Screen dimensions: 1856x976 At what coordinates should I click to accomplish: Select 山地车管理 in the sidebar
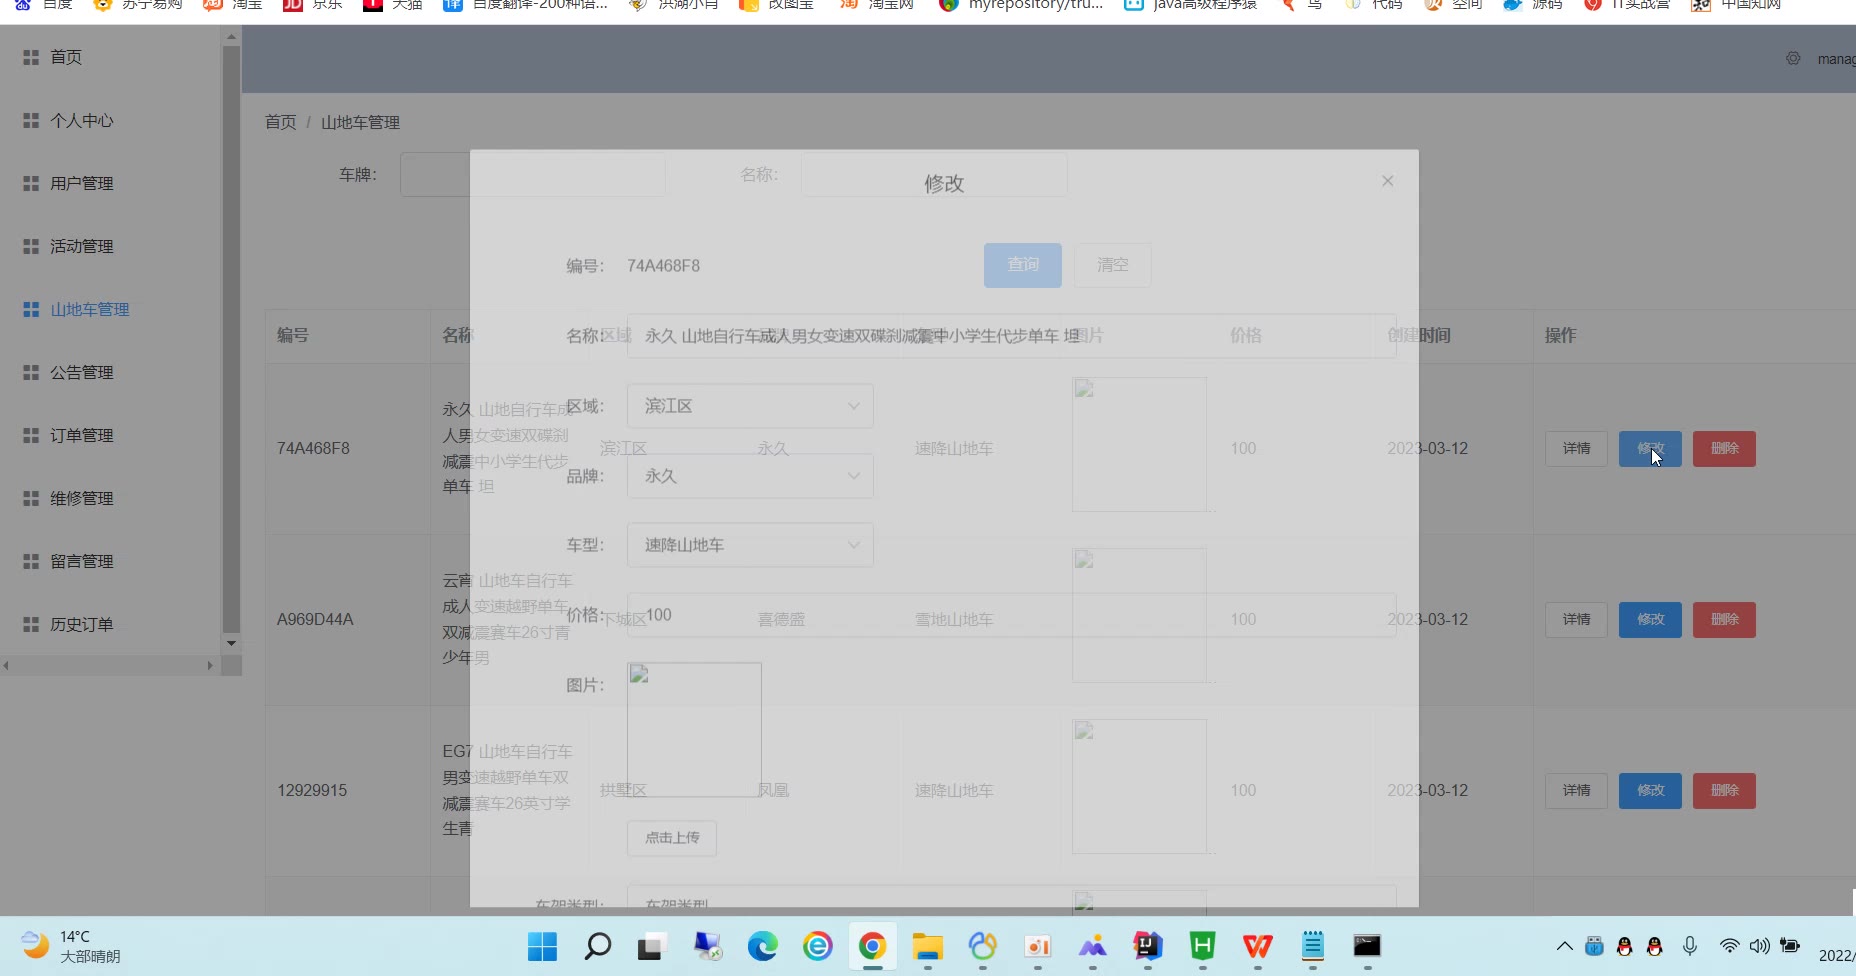[90, 309]
